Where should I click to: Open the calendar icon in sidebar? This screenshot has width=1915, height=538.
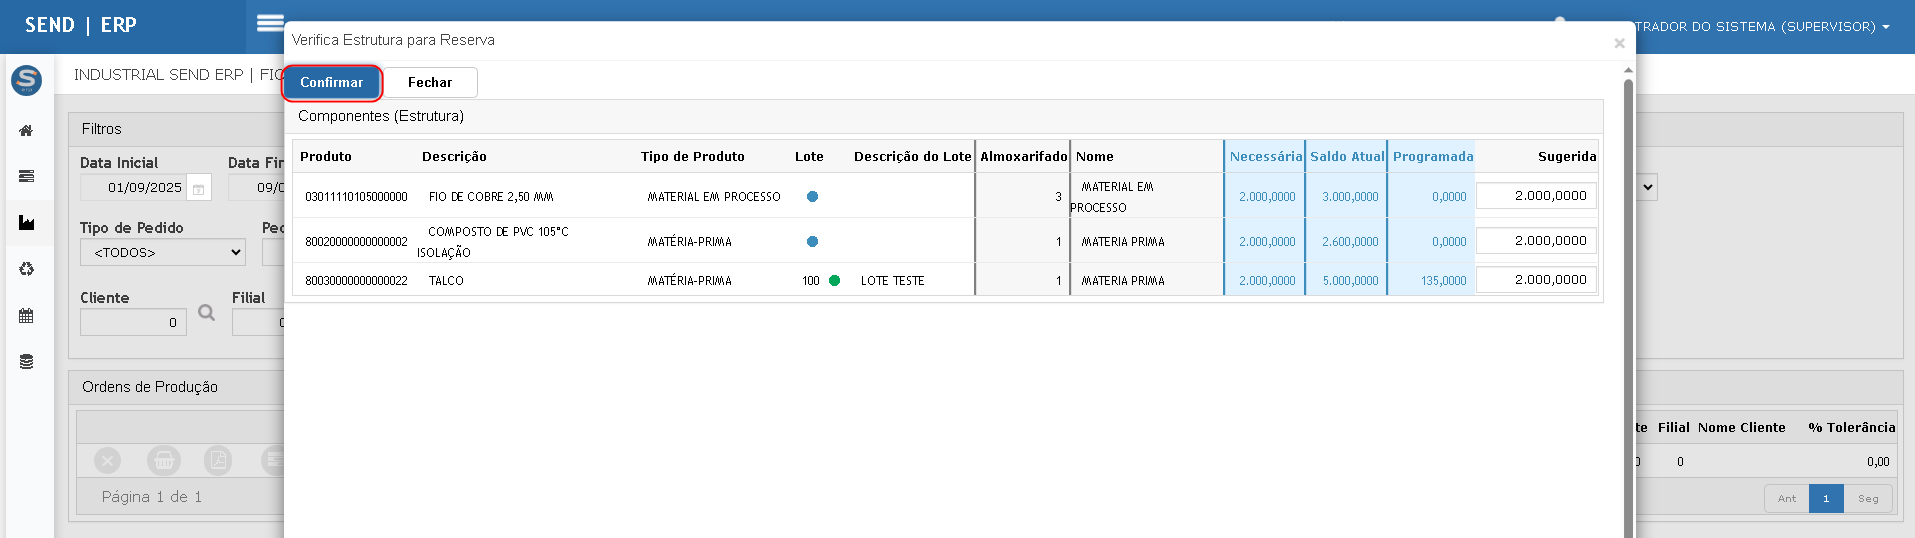coord(27,316)
